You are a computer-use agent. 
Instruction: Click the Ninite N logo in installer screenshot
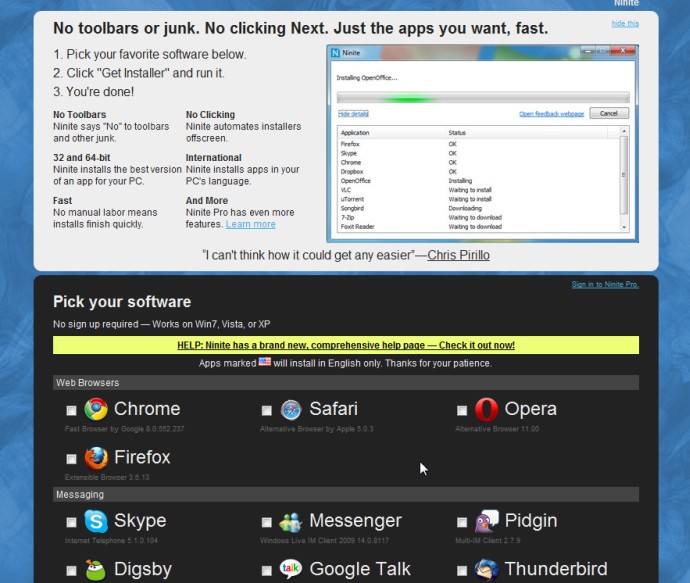pos(335,53)
